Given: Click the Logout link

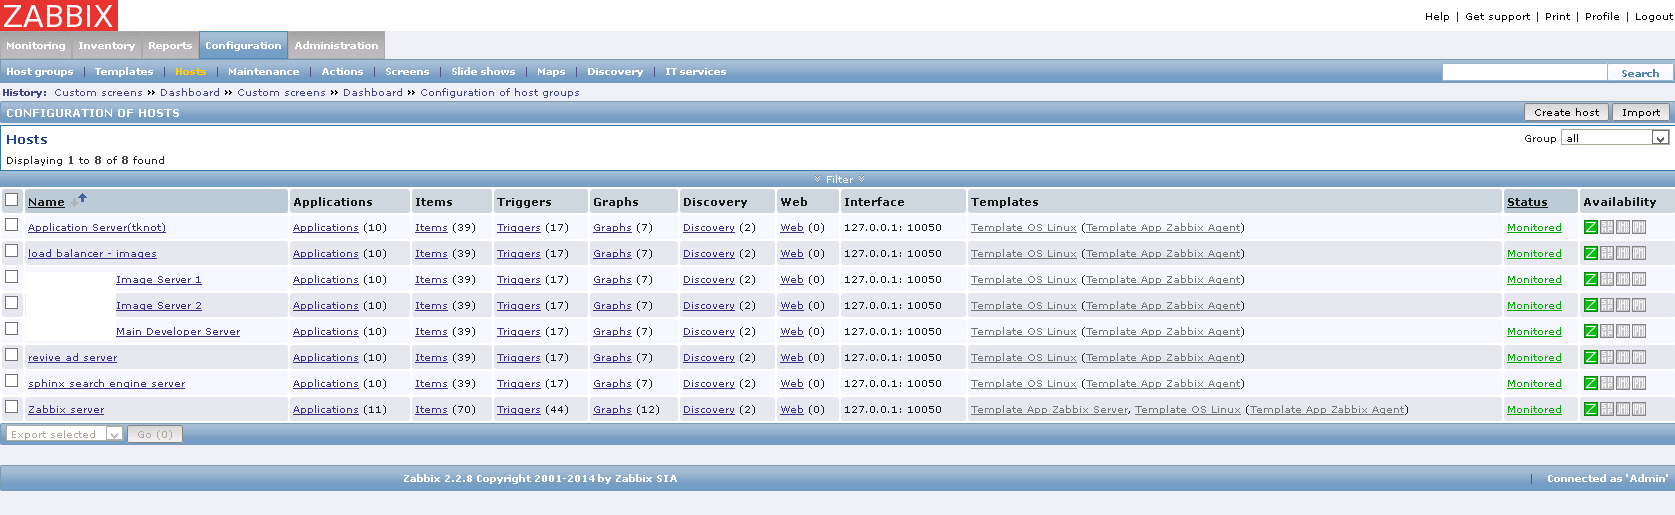Looking at the screenshot, I should [x=1654, y=16].
